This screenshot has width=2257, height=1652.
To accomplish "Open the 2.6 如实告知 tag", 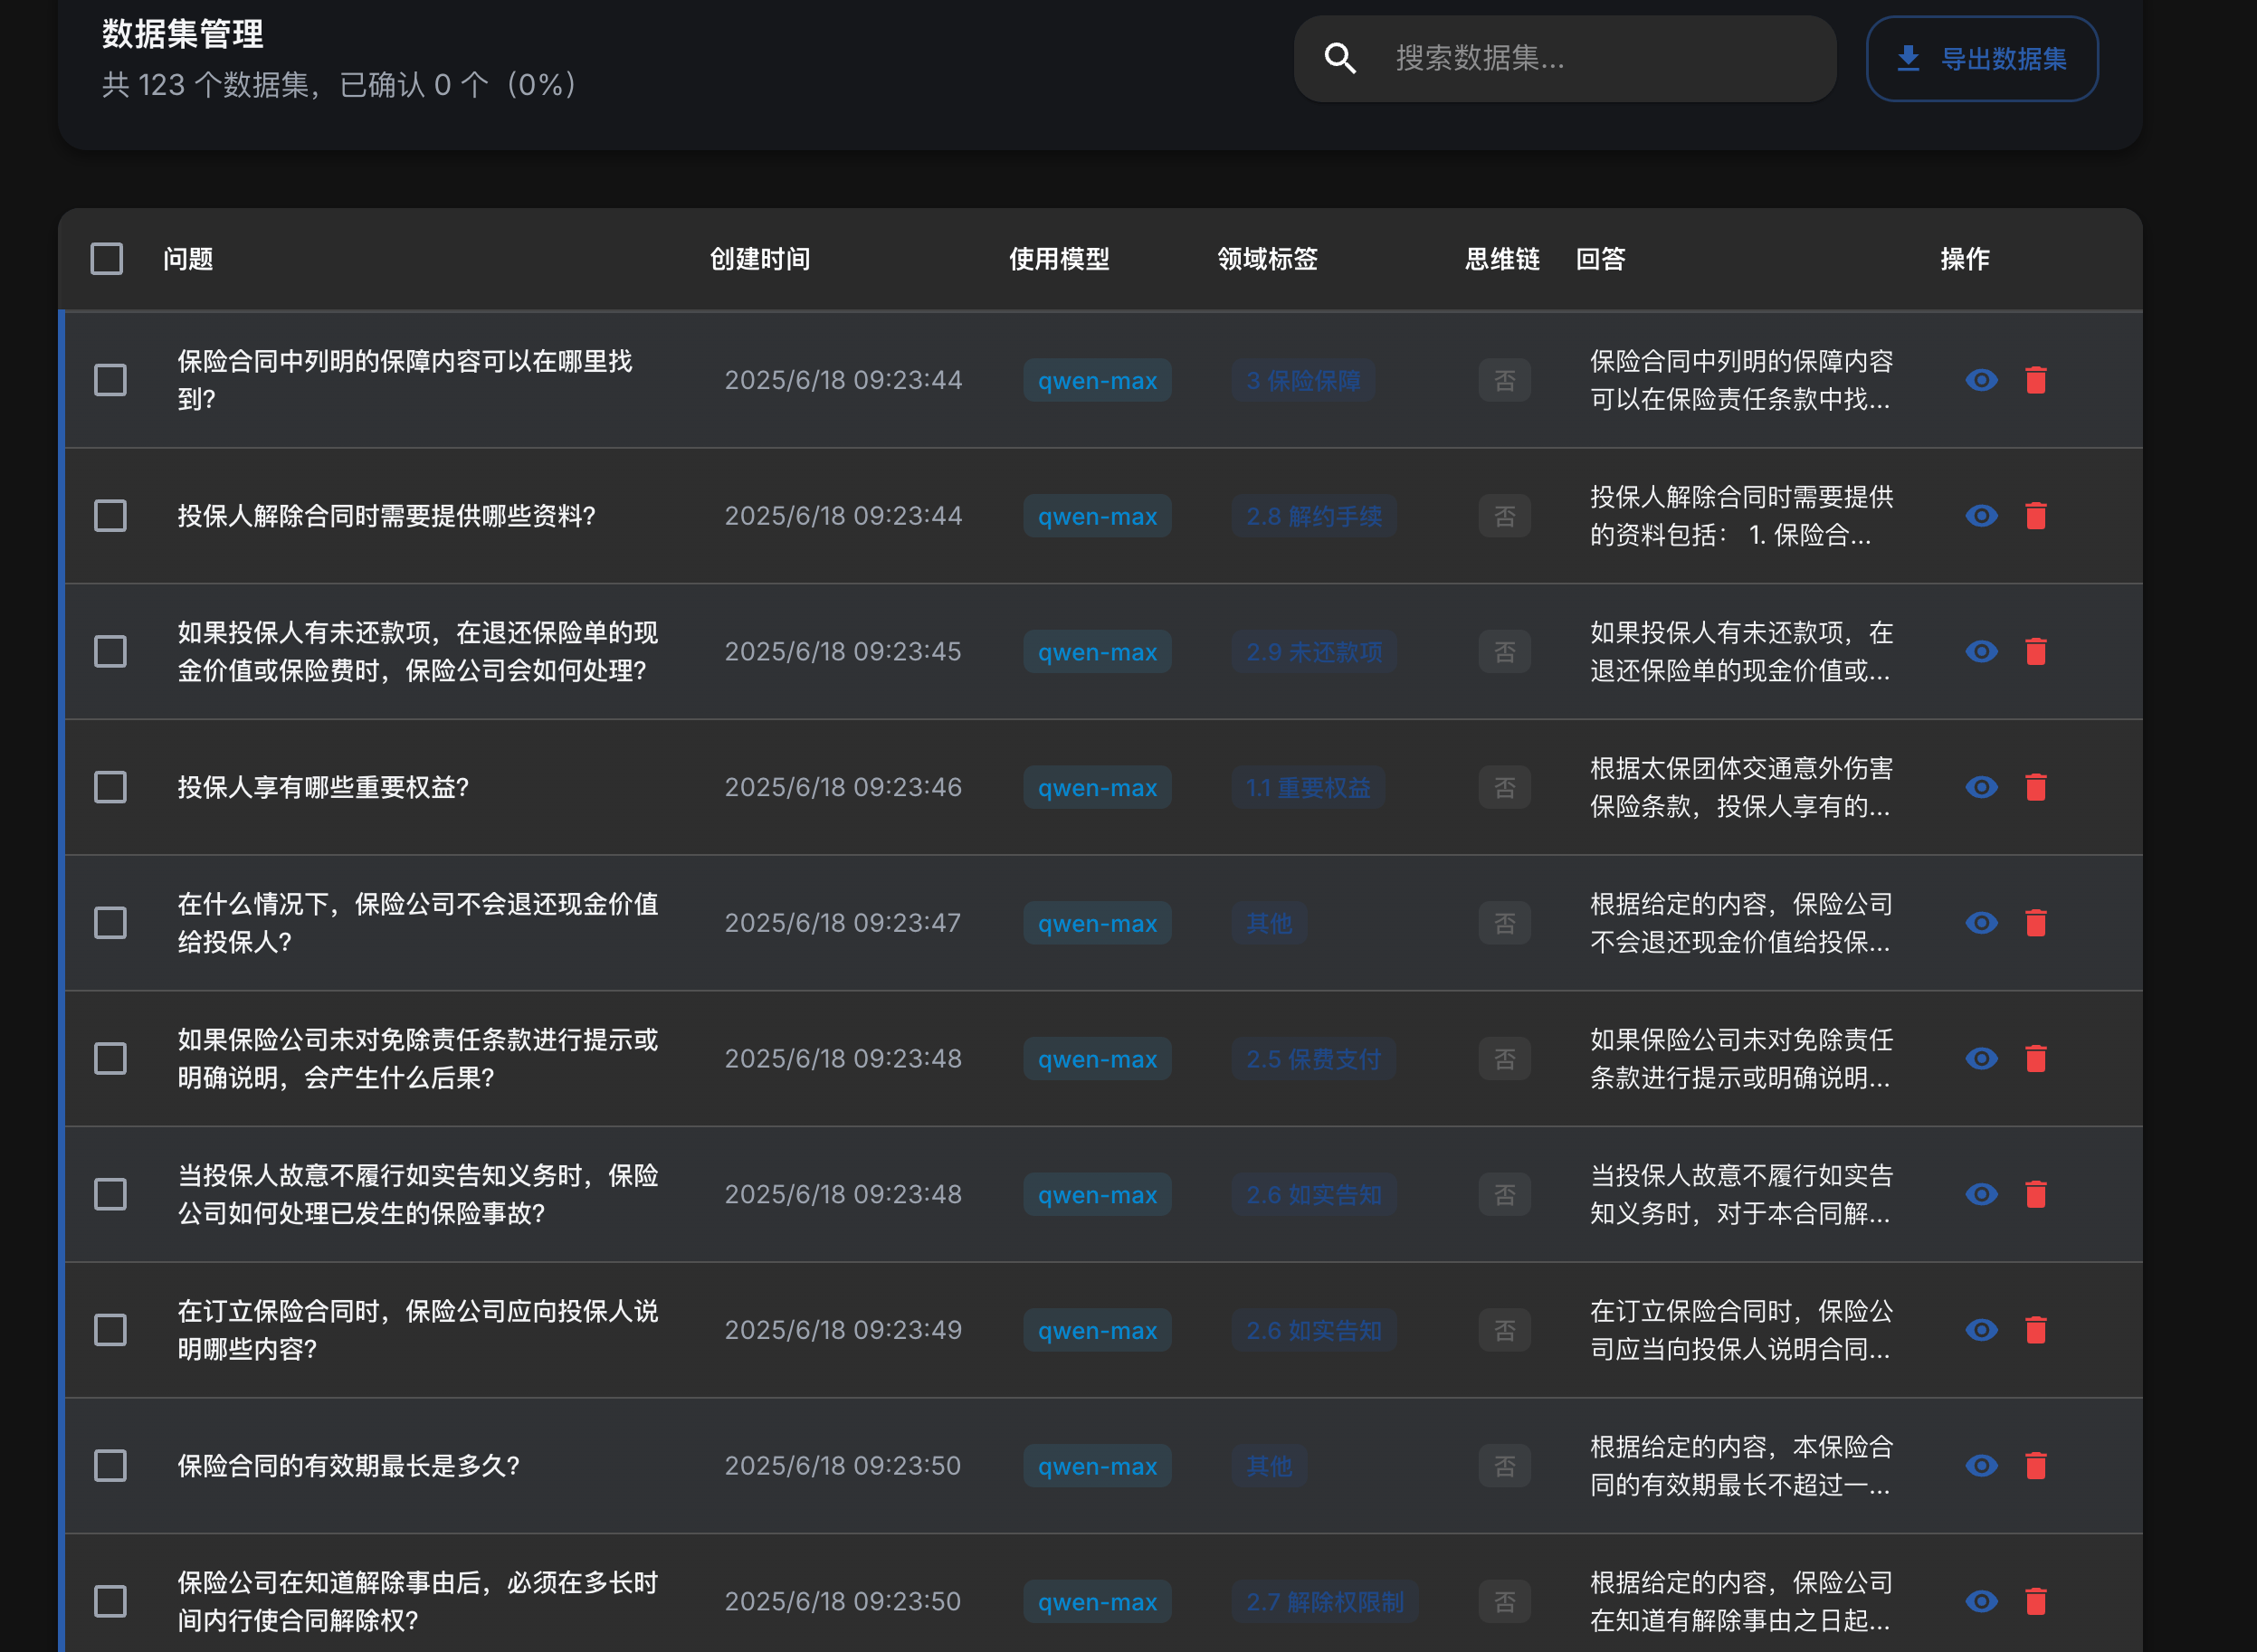I will pos(1314,1194).
